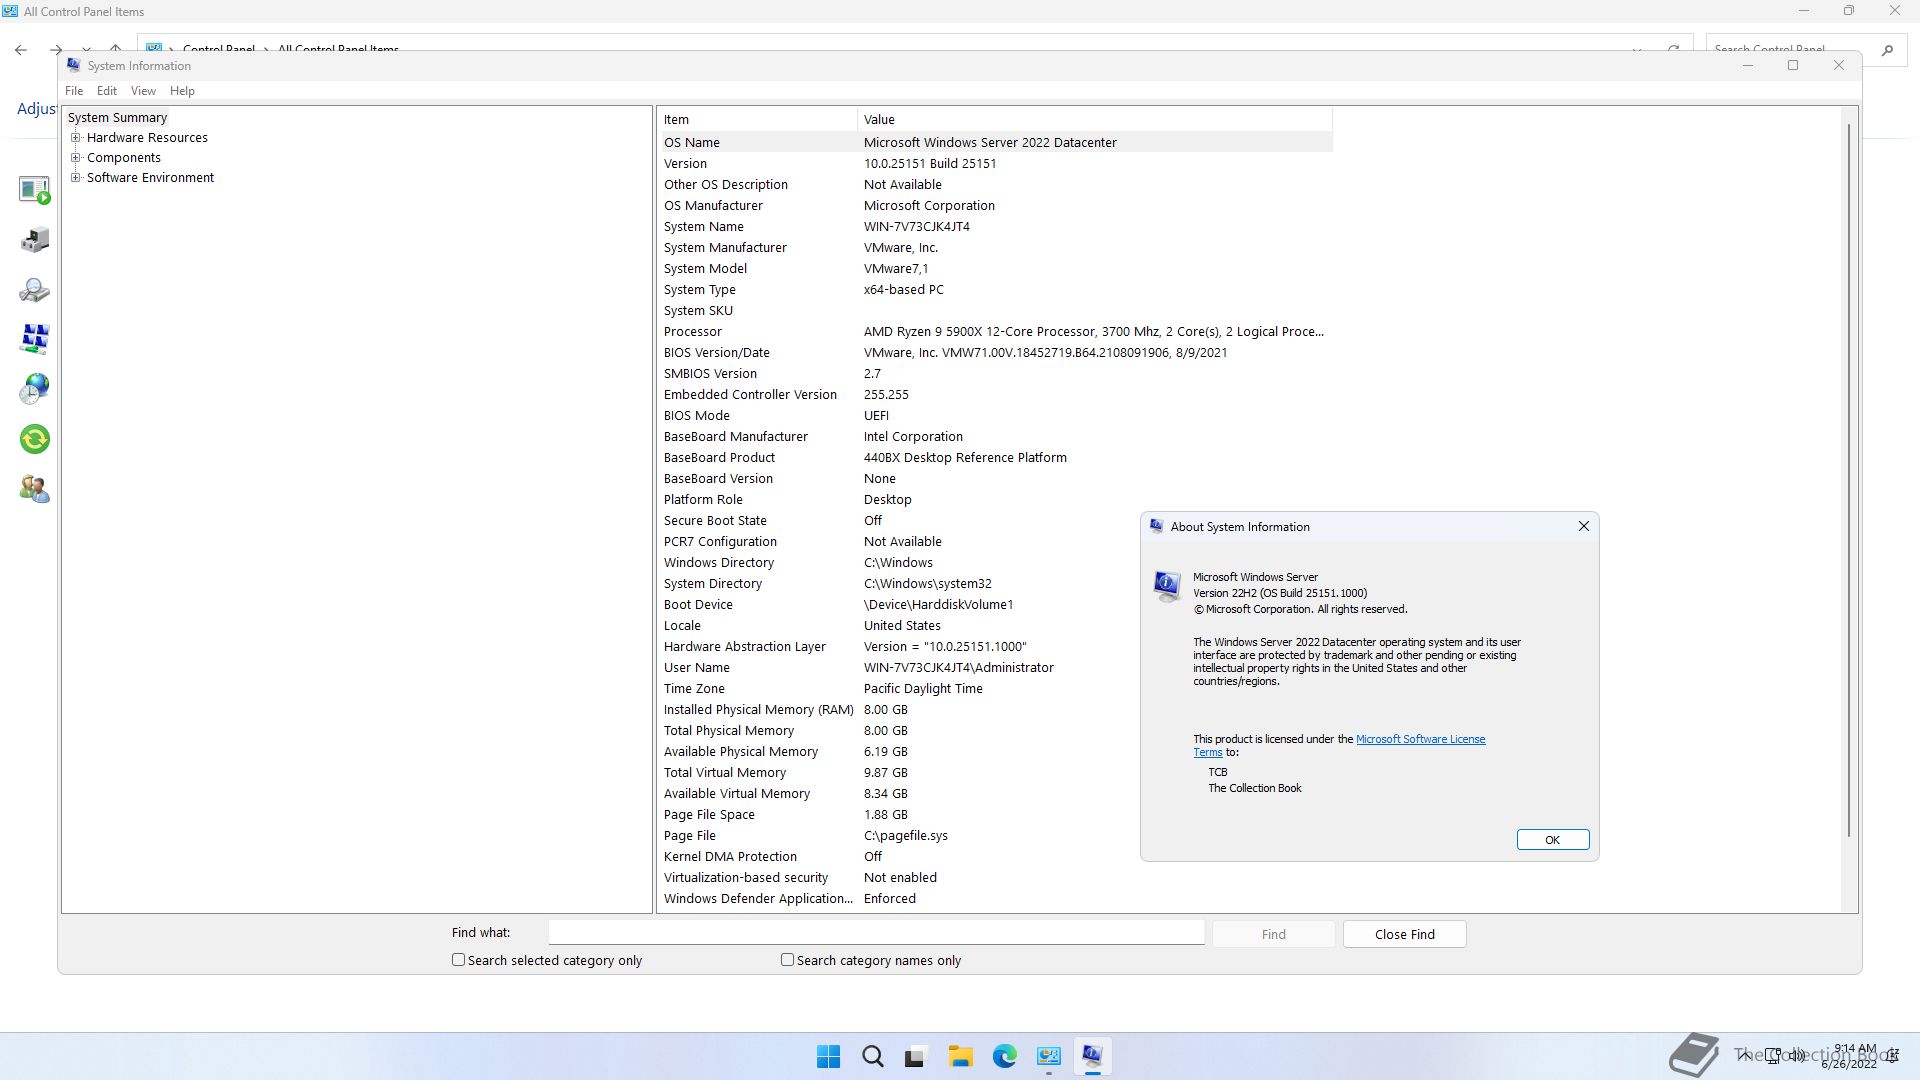Screen dimensions: 1920x1080
Task: Open the File menu in System Information
Action: [74, 90]
